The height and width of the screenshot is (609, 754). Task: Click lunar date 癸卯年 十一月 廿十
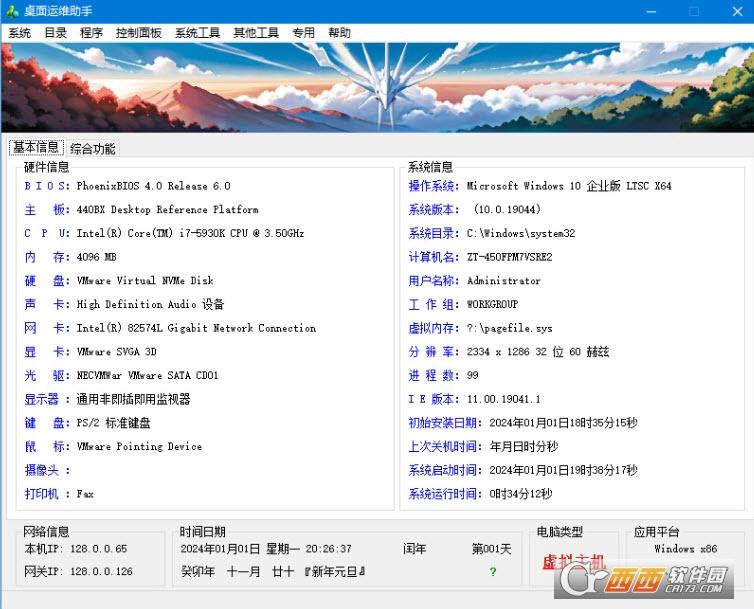pos(237,571)
